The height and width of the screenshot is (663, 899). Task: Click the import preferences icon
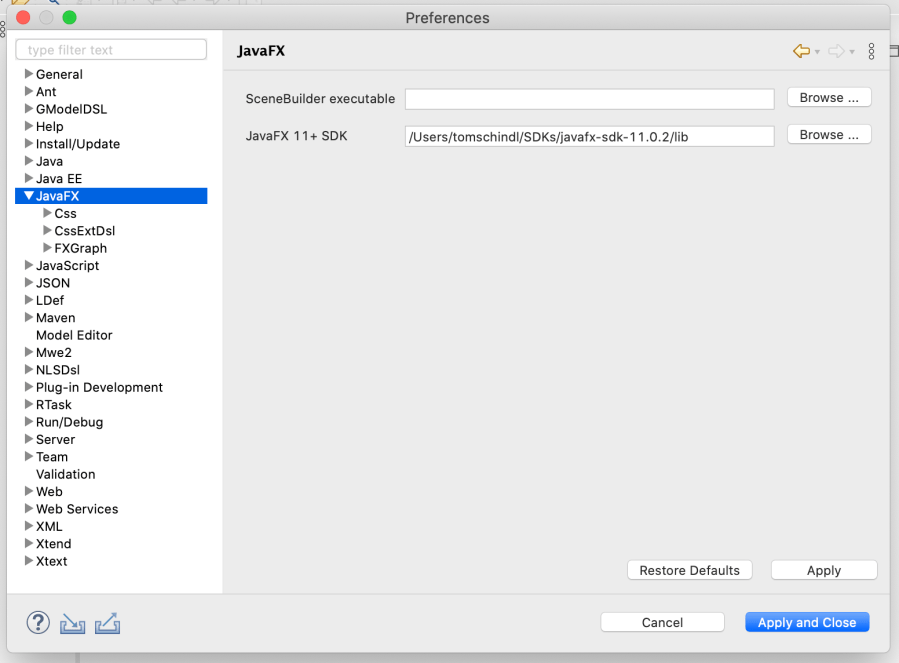click(x=72, y=624)
